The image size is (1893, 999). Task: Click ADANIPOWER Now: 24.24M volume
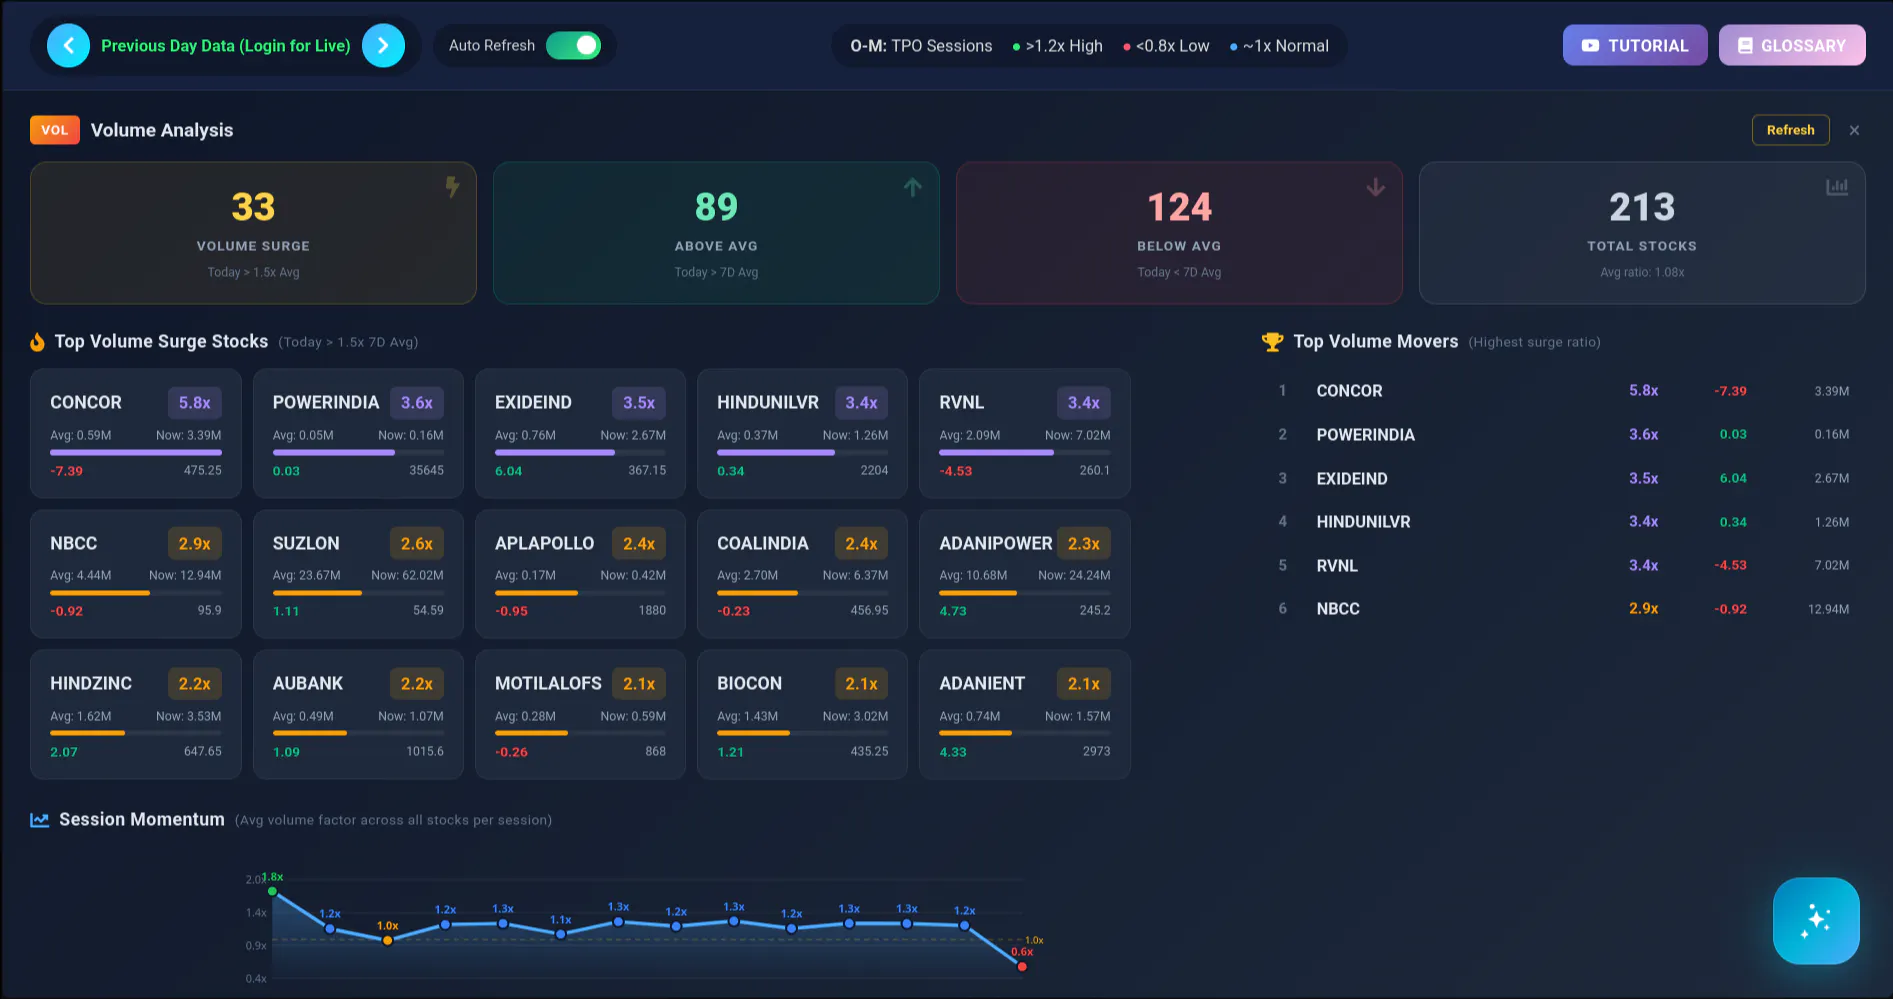[x=1074, y=575]
